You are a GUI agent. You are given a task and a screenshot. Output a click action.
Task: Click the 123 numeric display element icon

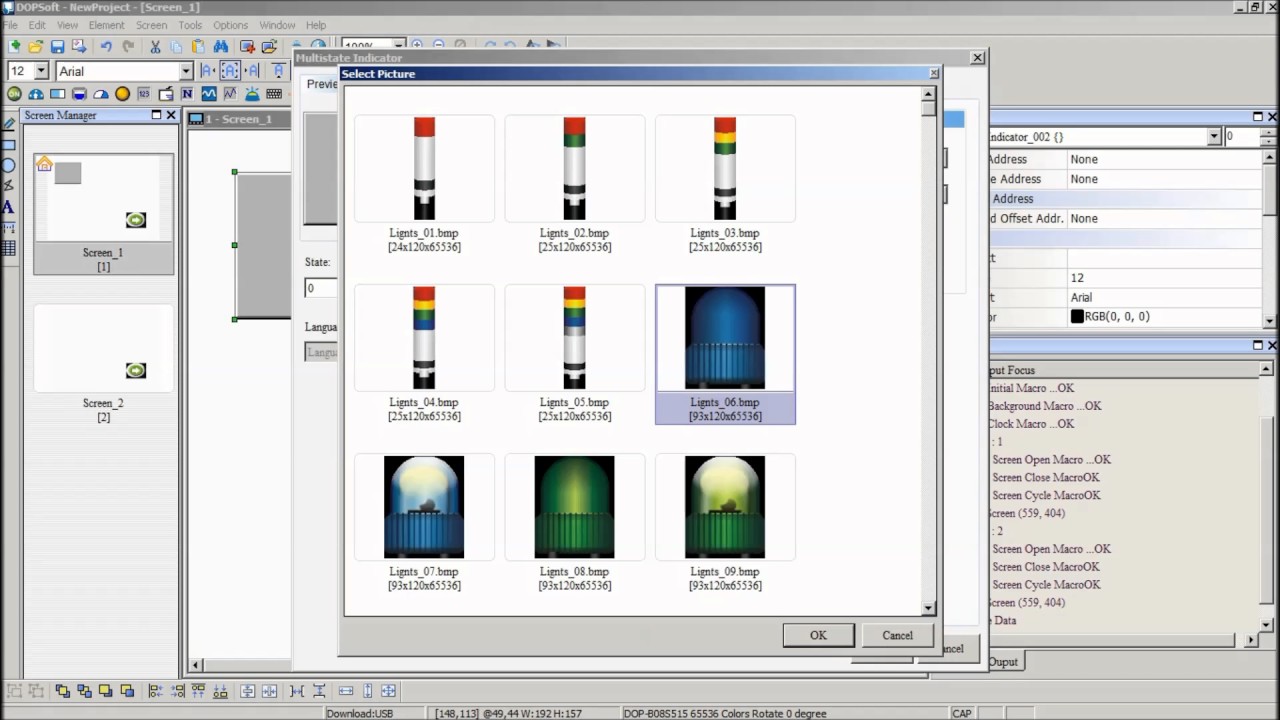point(144,94)
